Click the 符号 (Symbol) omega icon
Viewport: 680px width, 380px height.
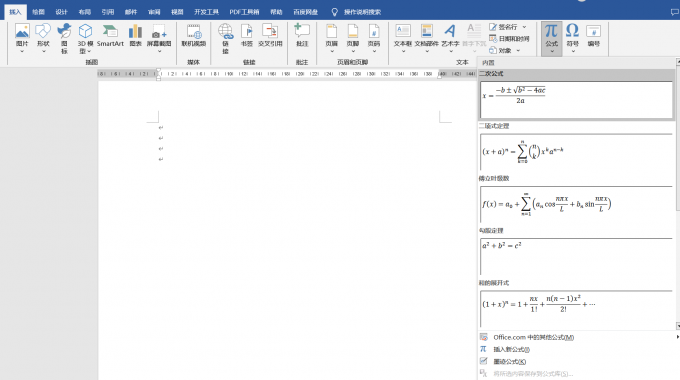(x=572, y=31)
